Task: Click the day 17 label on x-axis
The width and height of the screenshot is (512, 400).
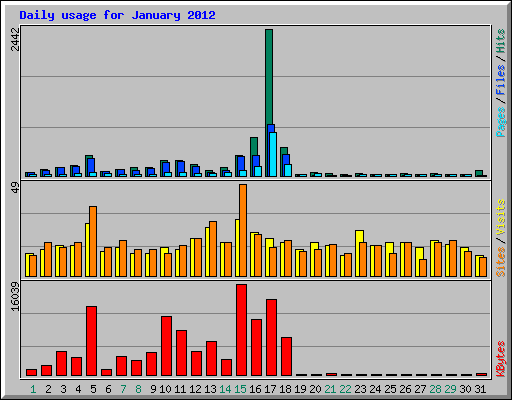Action: click(x=270, y=389)
